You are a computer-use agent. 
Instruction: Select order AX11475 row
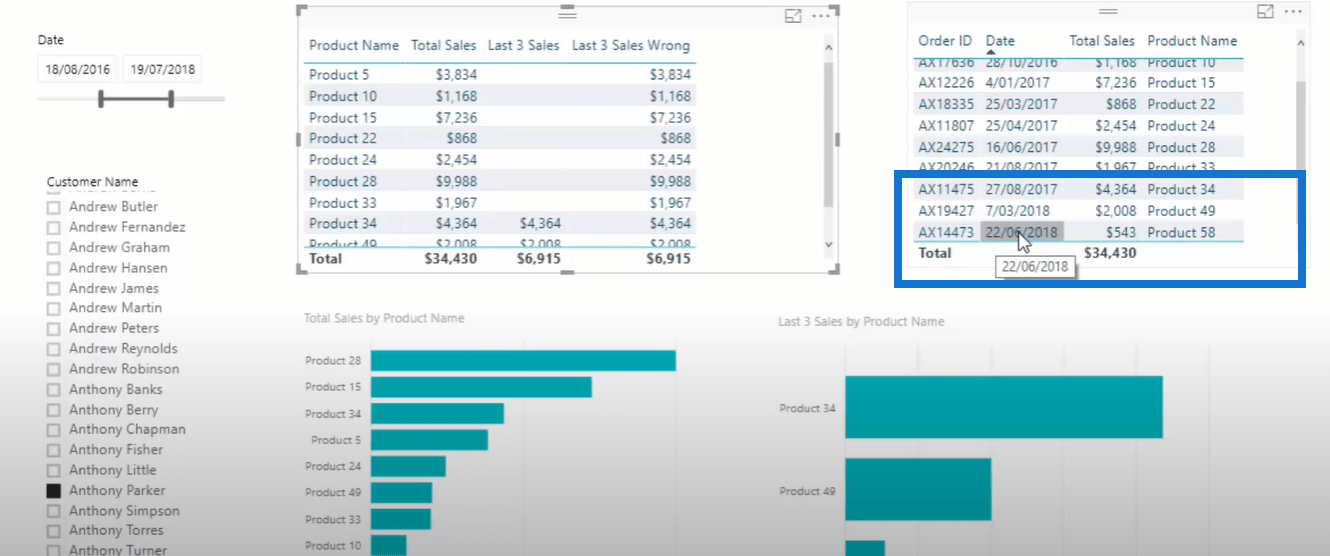coord(1080,189)
